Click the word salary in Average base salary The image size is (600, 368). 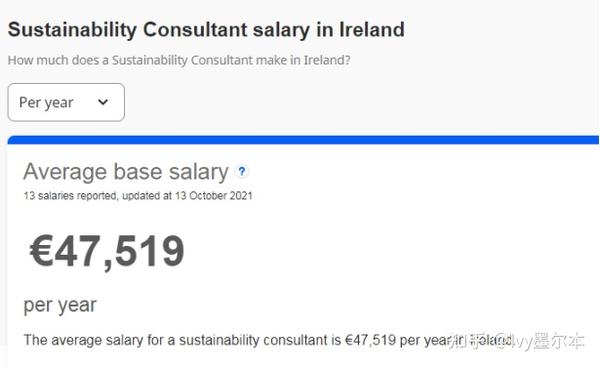199,172
